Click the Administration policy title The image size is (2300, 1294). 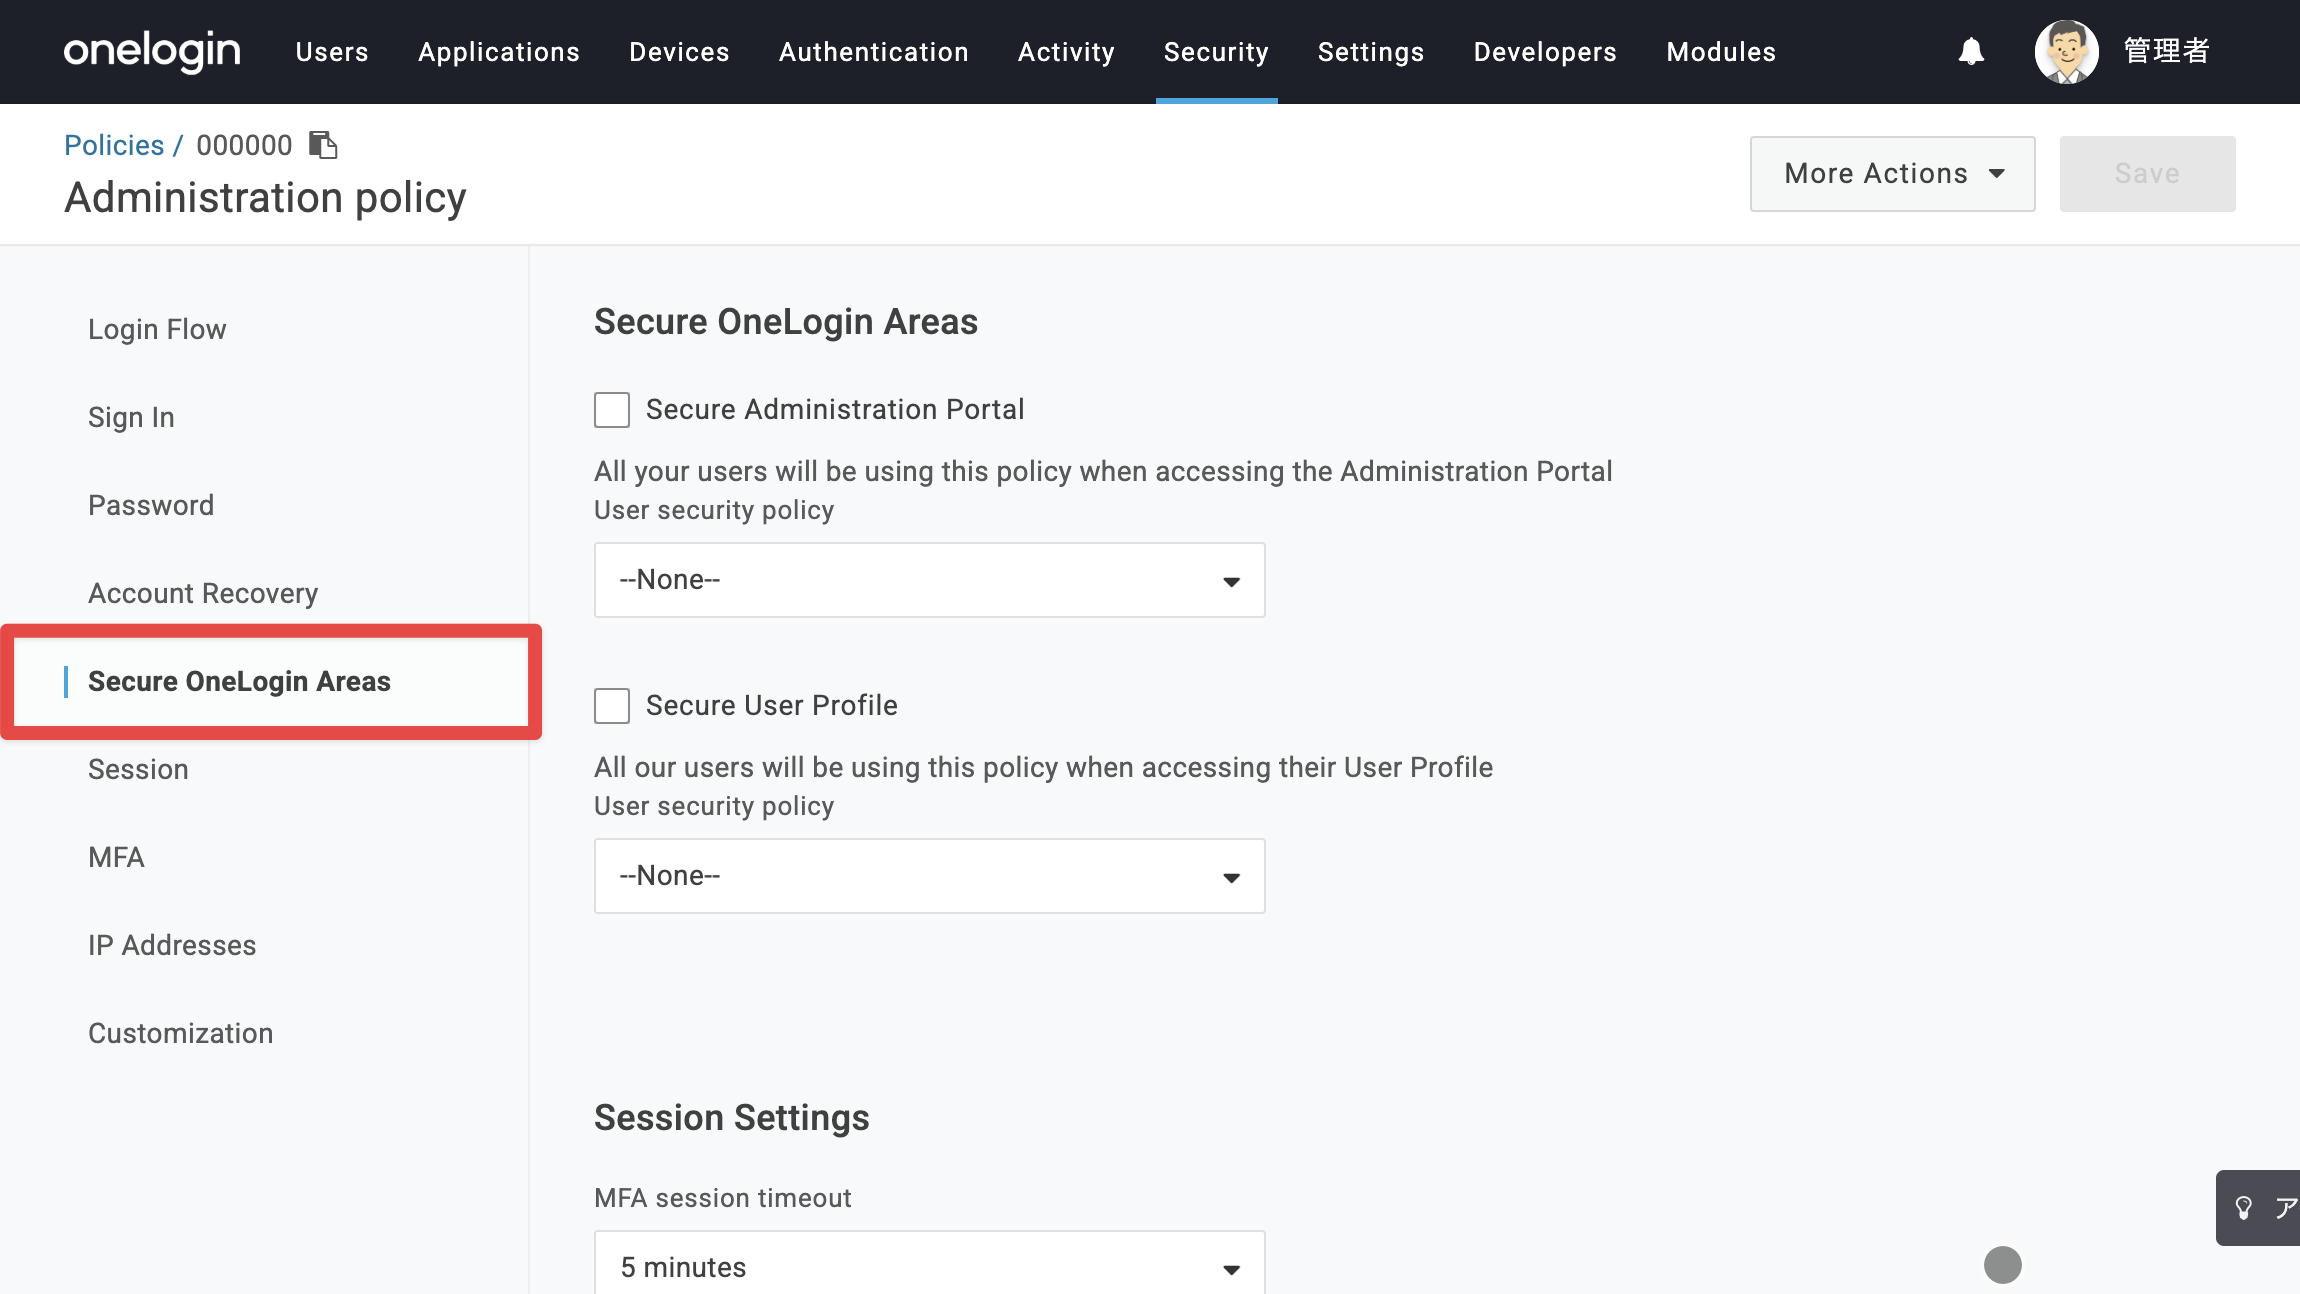[x=265, y=198]
